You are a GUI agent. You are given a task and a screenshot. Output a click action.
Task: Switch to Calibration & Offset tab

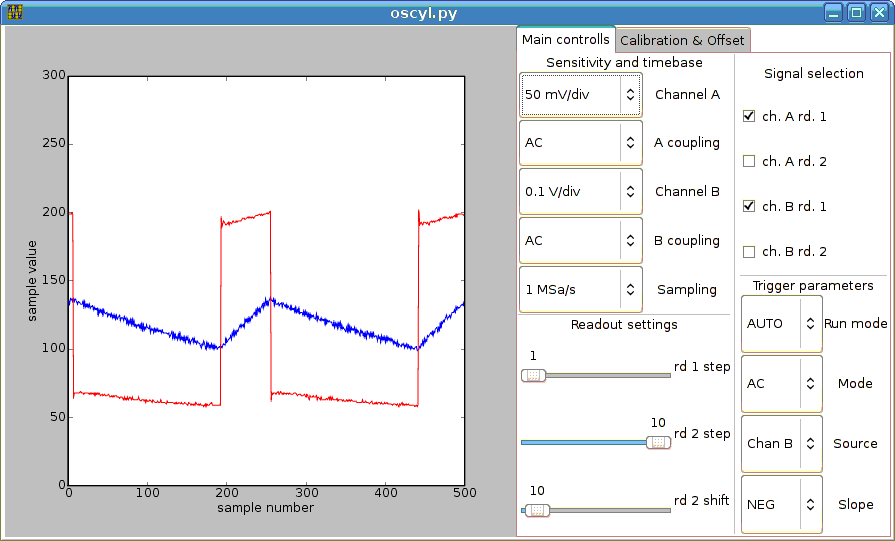pyautogui.click(x=682, y=41)
